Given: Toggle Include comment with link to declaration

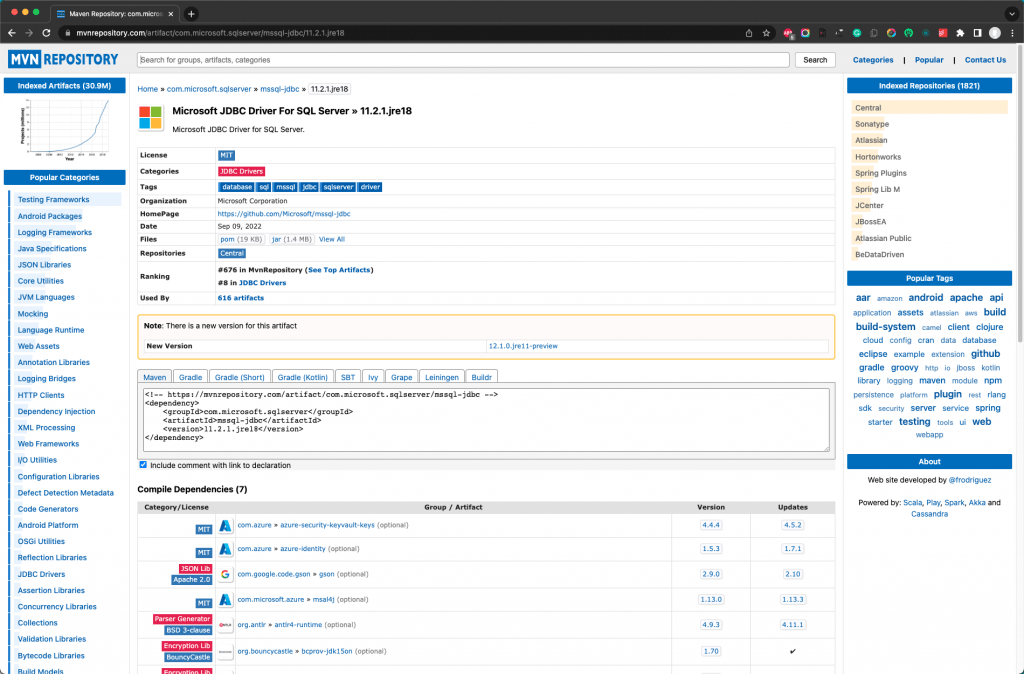Looking at the screenshot, I should tap(143, 464).
